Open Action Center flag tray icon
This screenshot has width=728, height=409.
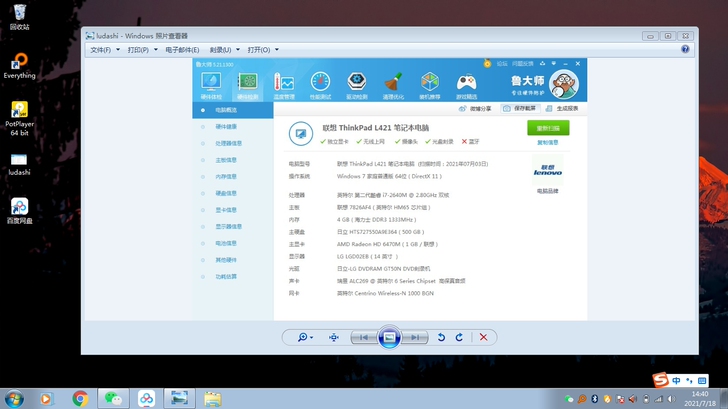pyautogui.click(x=620, y=399)
